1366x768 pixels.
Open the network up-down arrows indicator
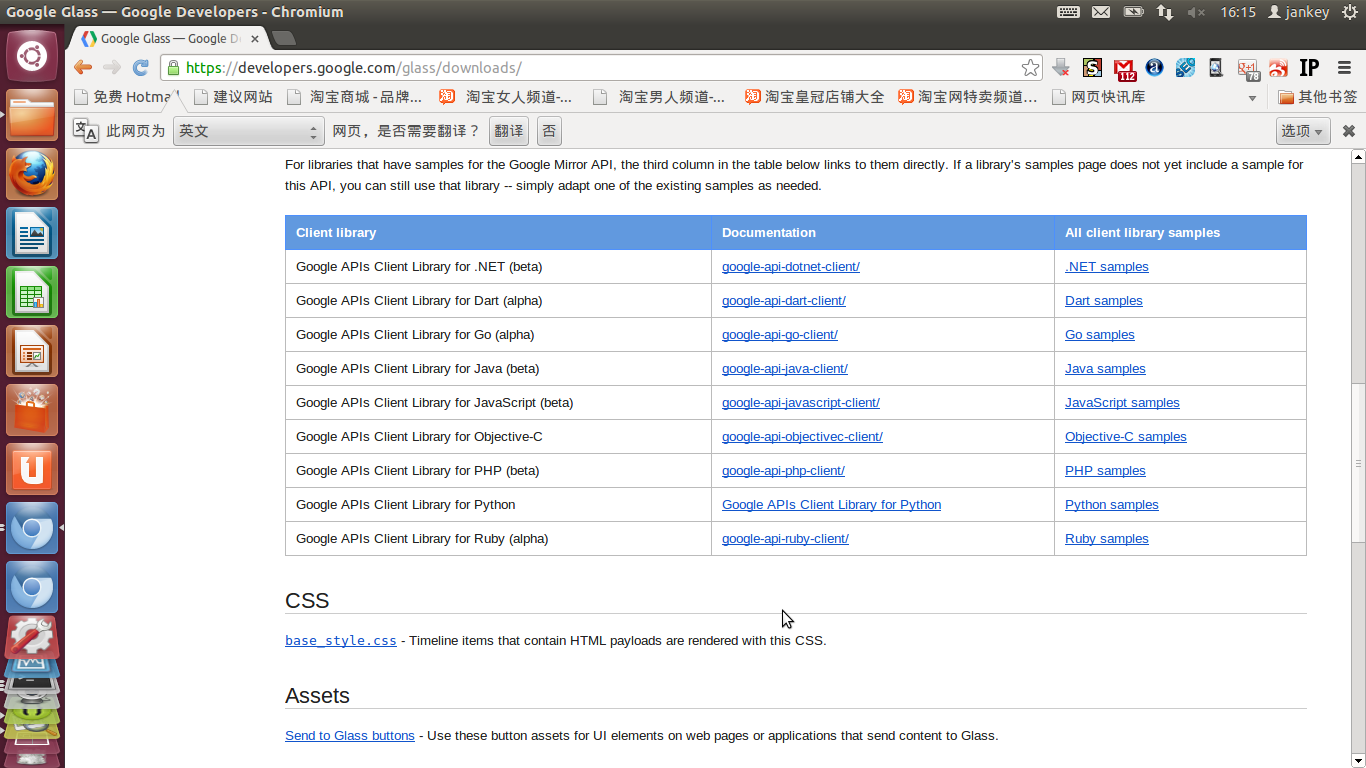(1165, 12)
